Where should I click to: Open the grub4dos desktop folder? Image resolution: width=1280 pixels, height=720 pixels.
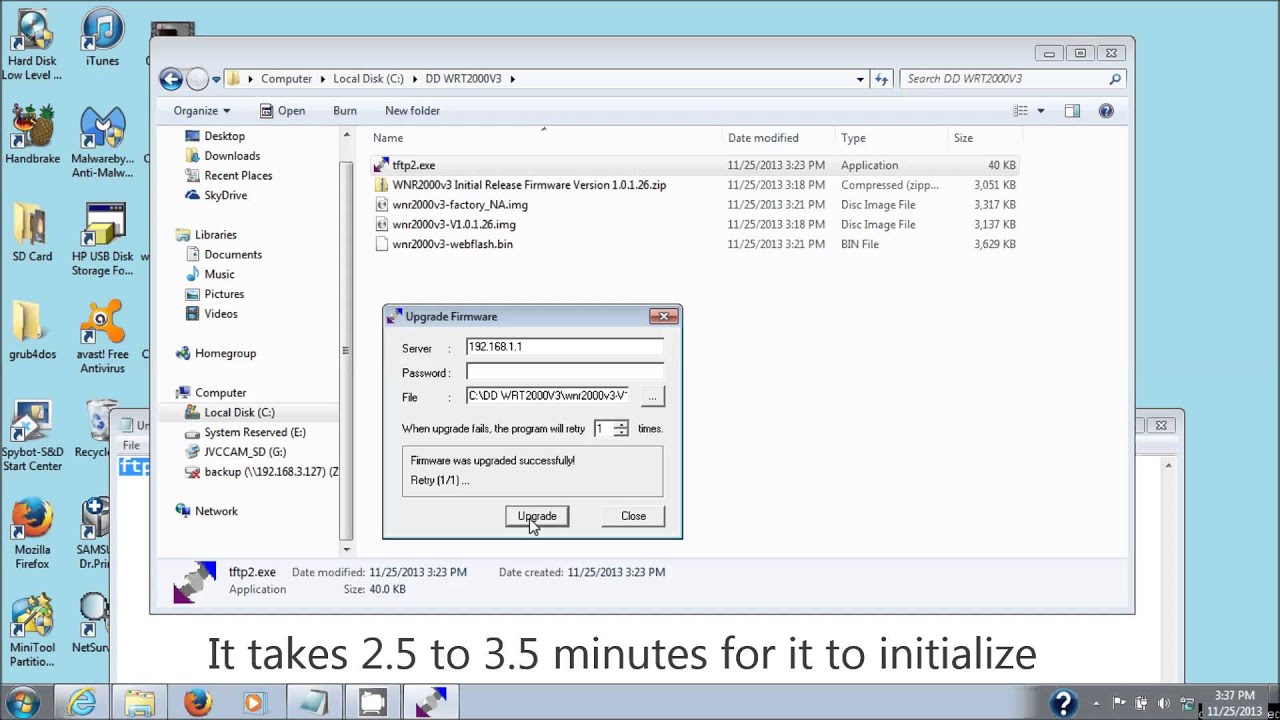(x=32, y=331)
